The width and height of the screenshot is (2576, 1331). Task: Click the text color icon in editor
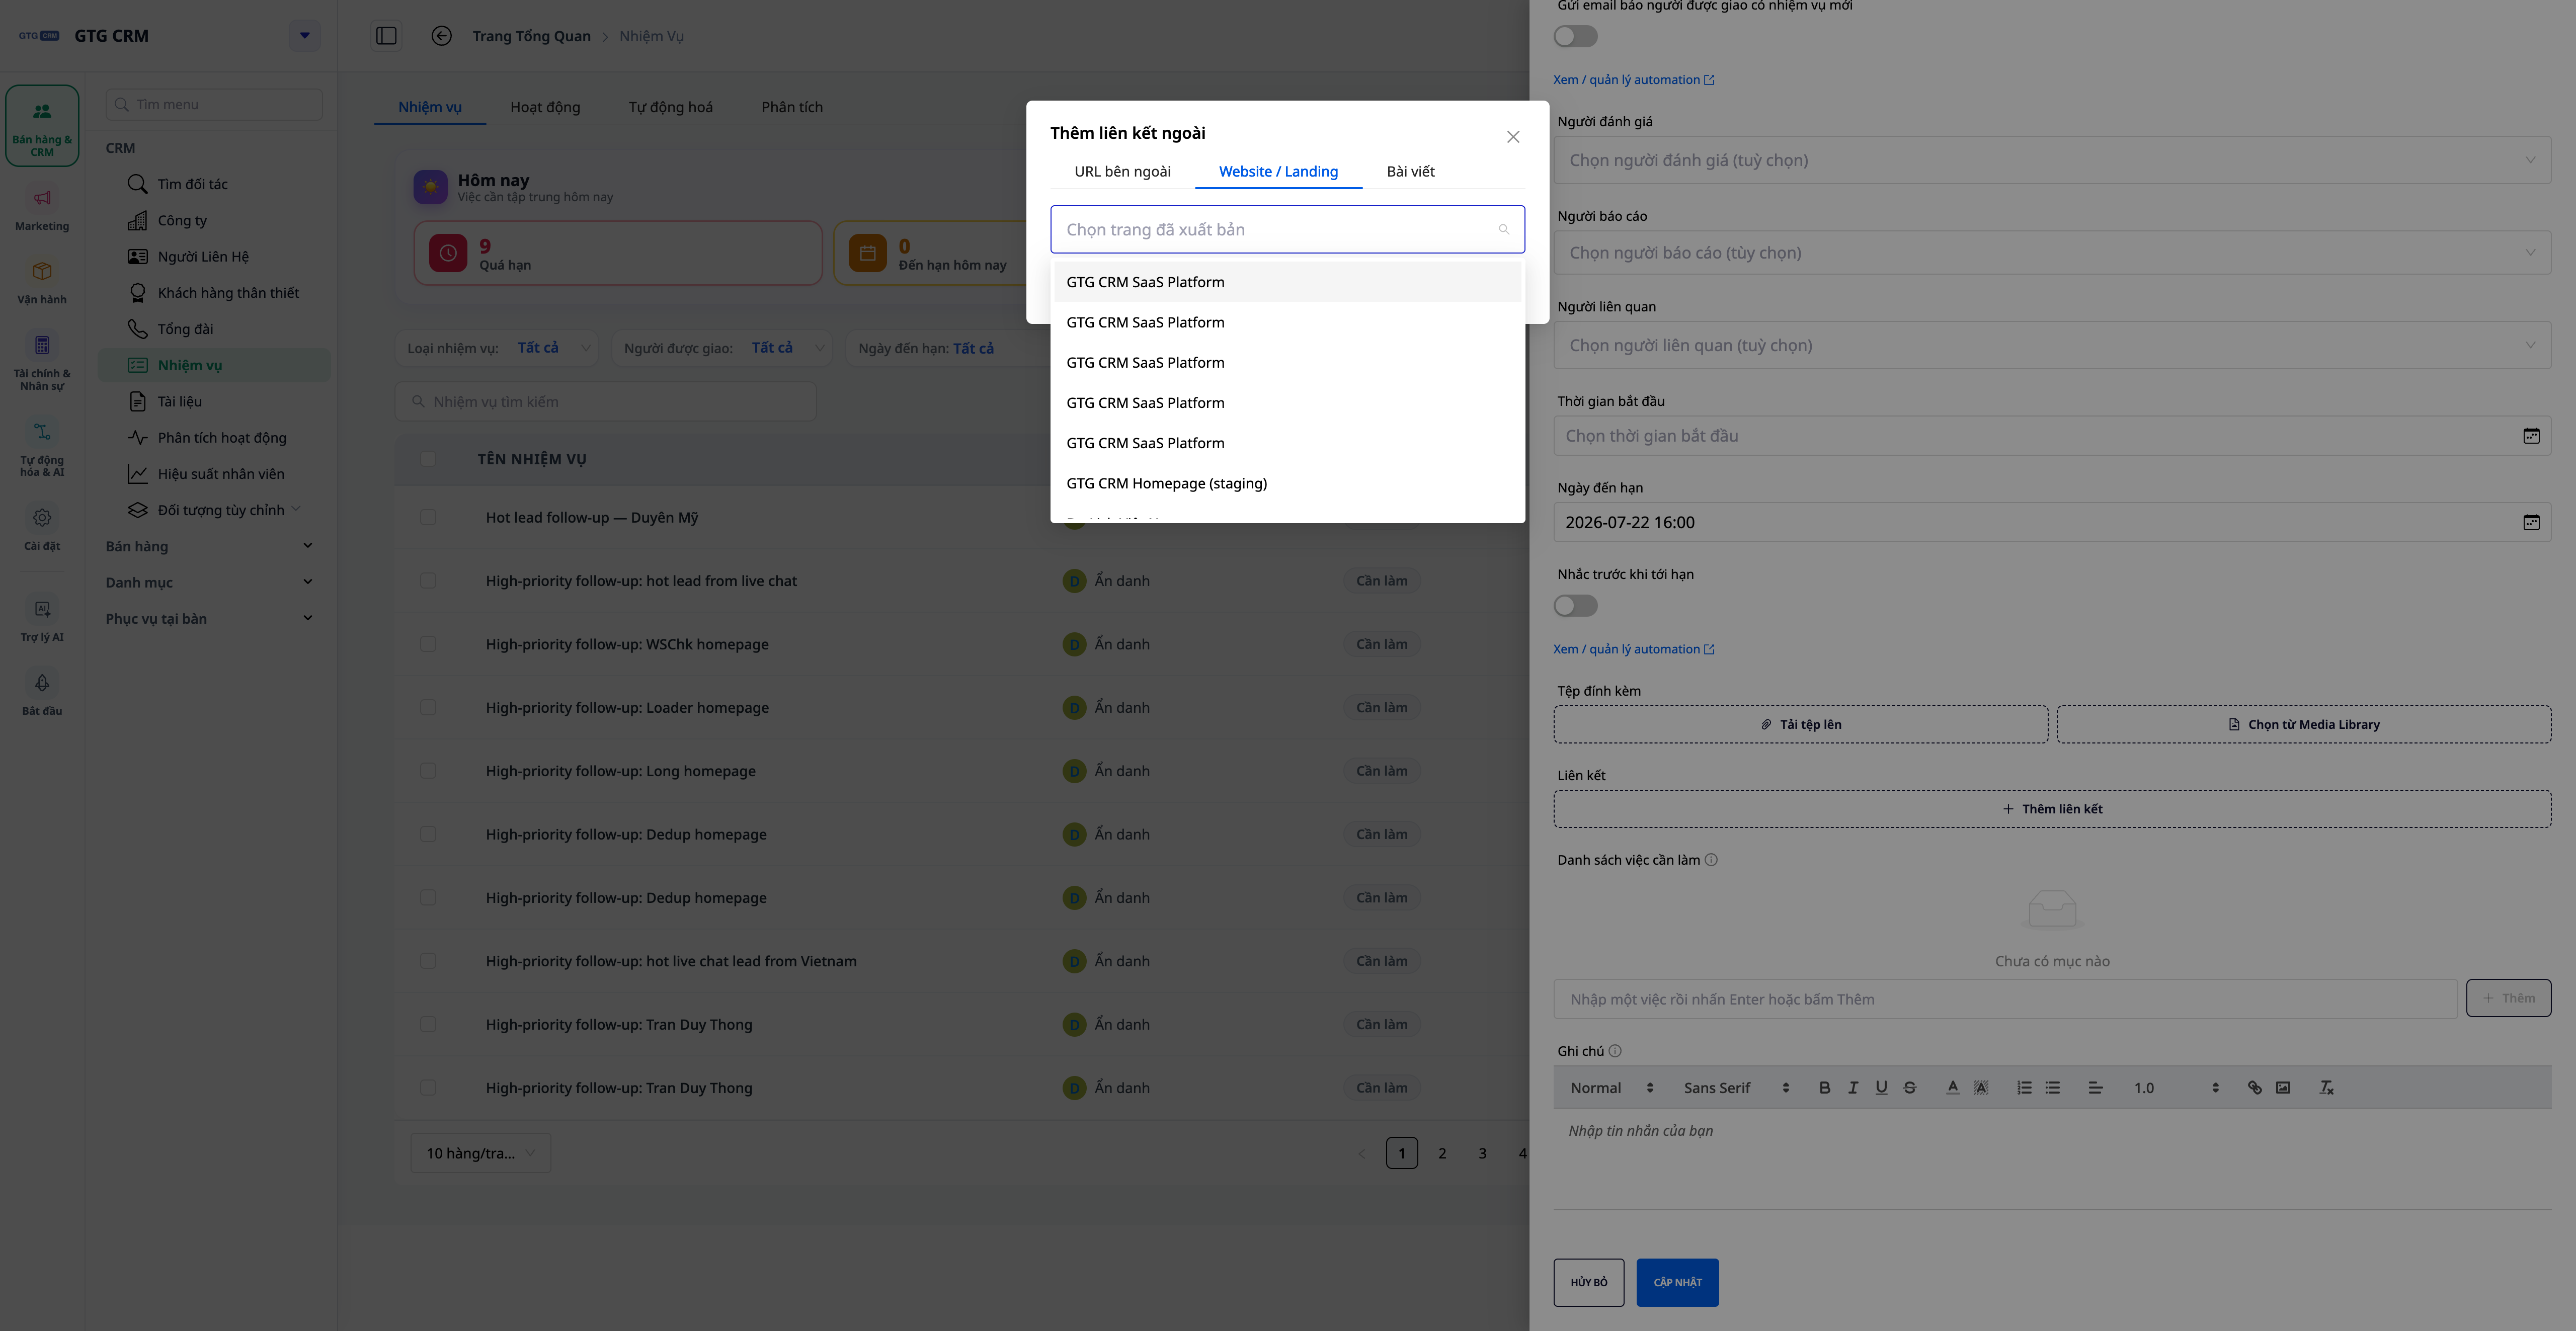pos(1952,1087)
